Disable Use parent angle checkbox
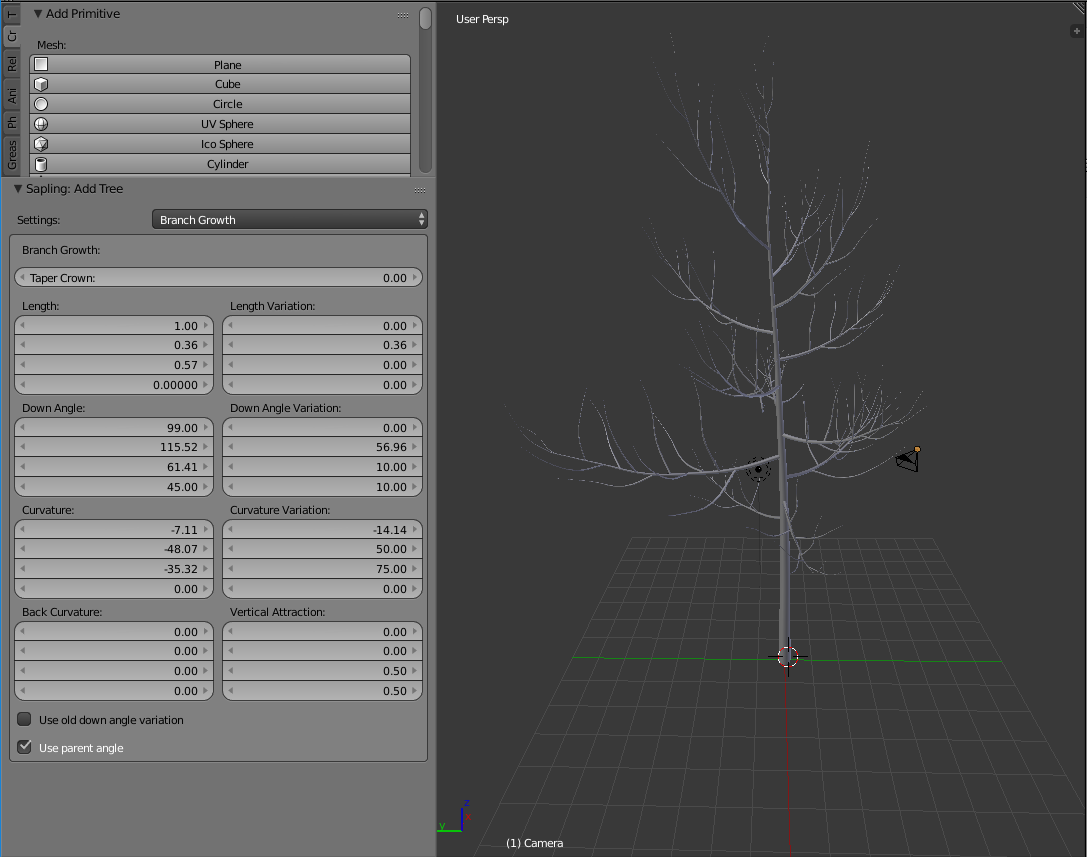This screenshot has width=1087, height=857. [25, 747]
